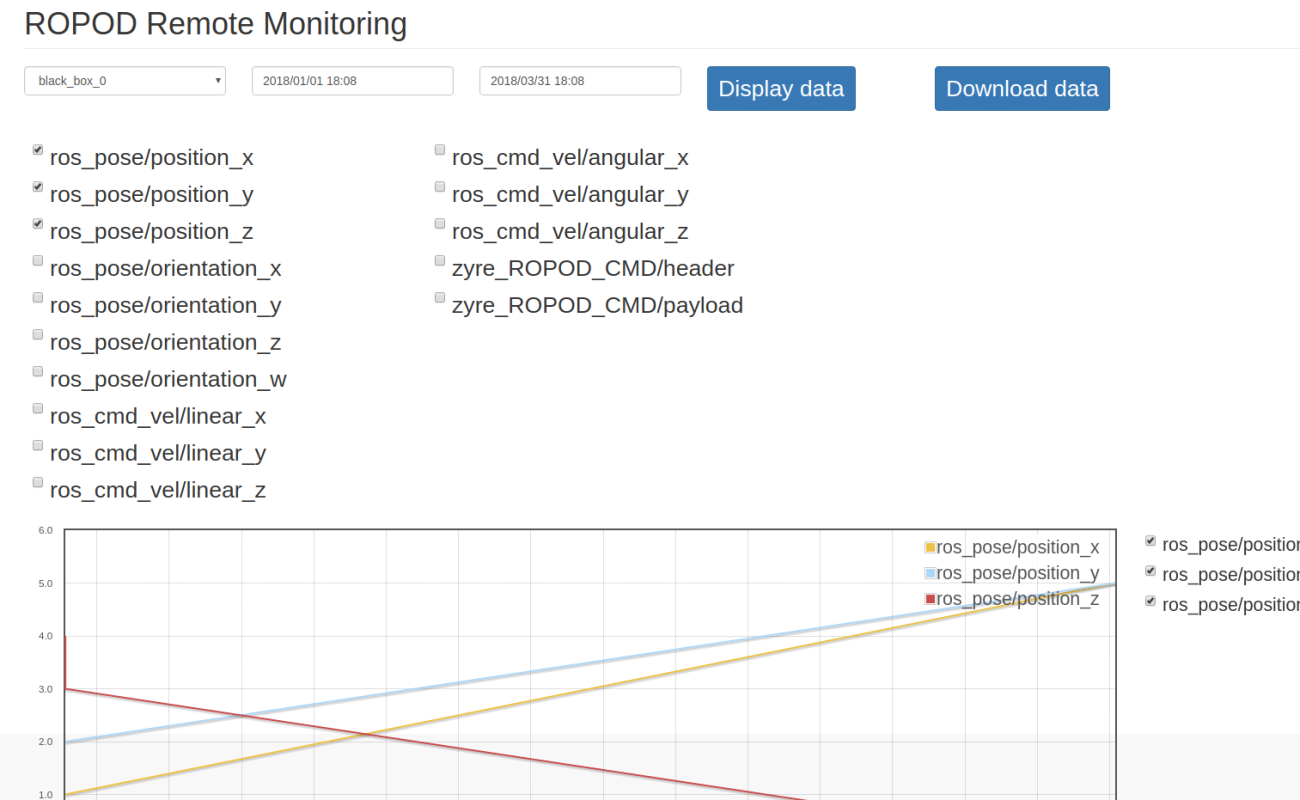The width and height of the screenshot is (1300, 800).
Task: Click the 6.0 y-axis label
Action: pos(45,530)
